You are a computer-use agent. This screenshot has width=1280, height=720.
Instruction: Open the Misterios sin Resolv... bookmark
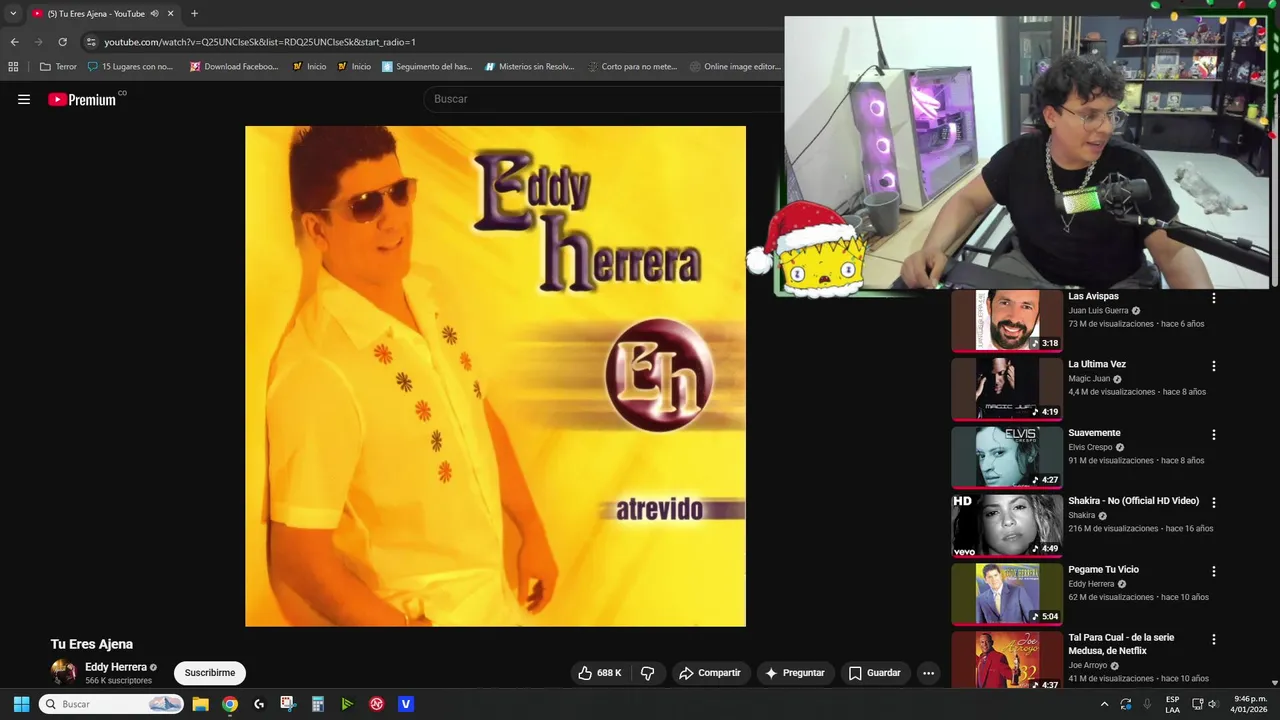[529, 67]
